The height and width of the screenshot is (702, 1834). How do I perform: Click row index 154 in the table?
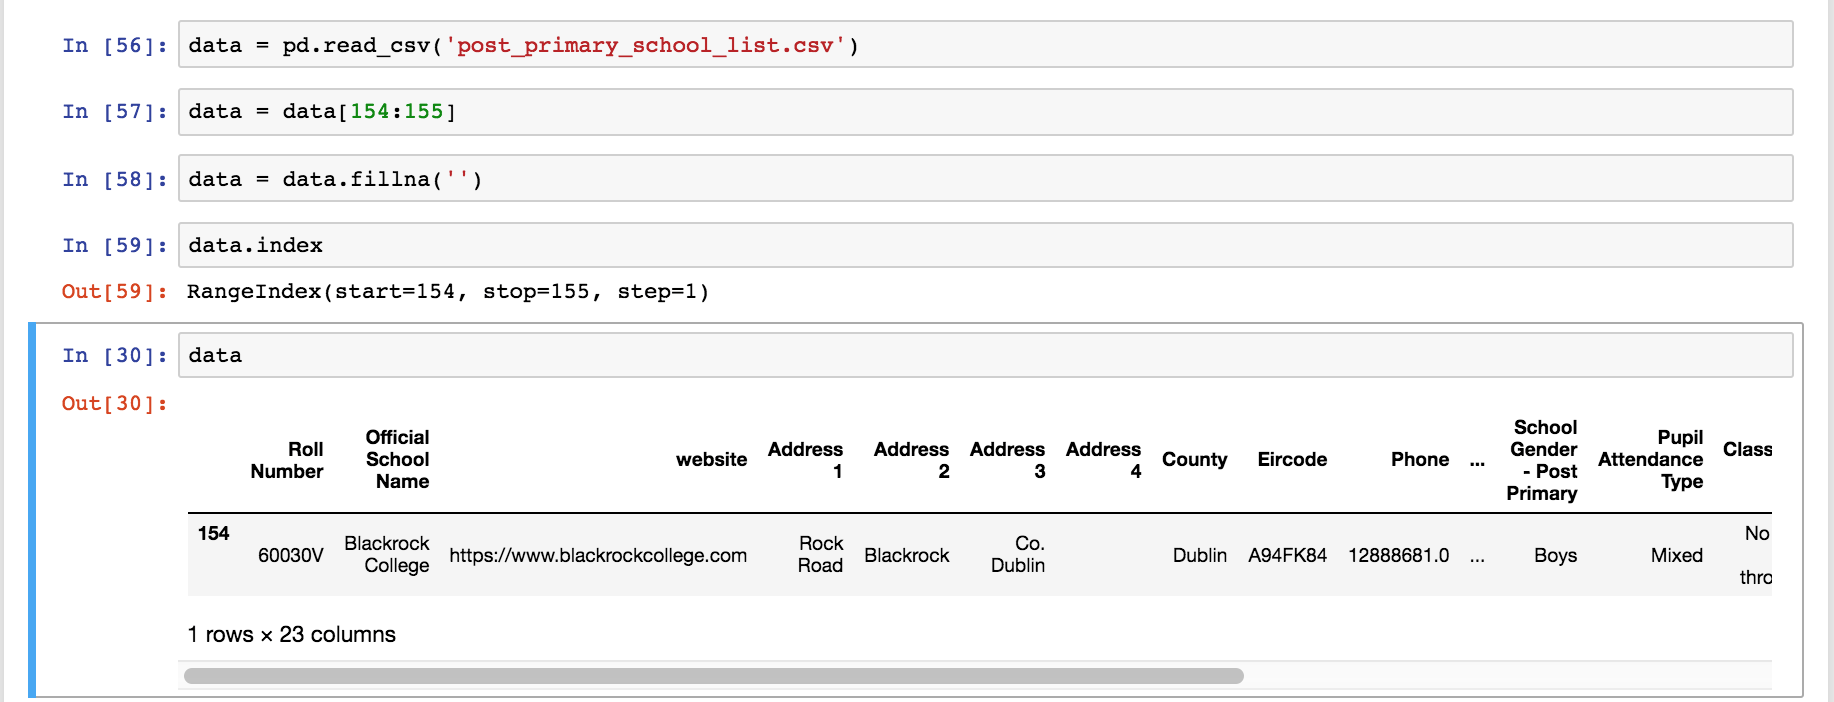pos(213,534)
